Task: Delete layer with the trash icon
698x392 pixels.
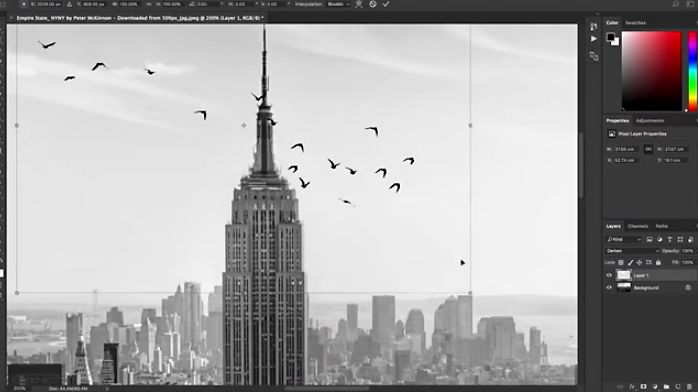Action: [689, 387]
